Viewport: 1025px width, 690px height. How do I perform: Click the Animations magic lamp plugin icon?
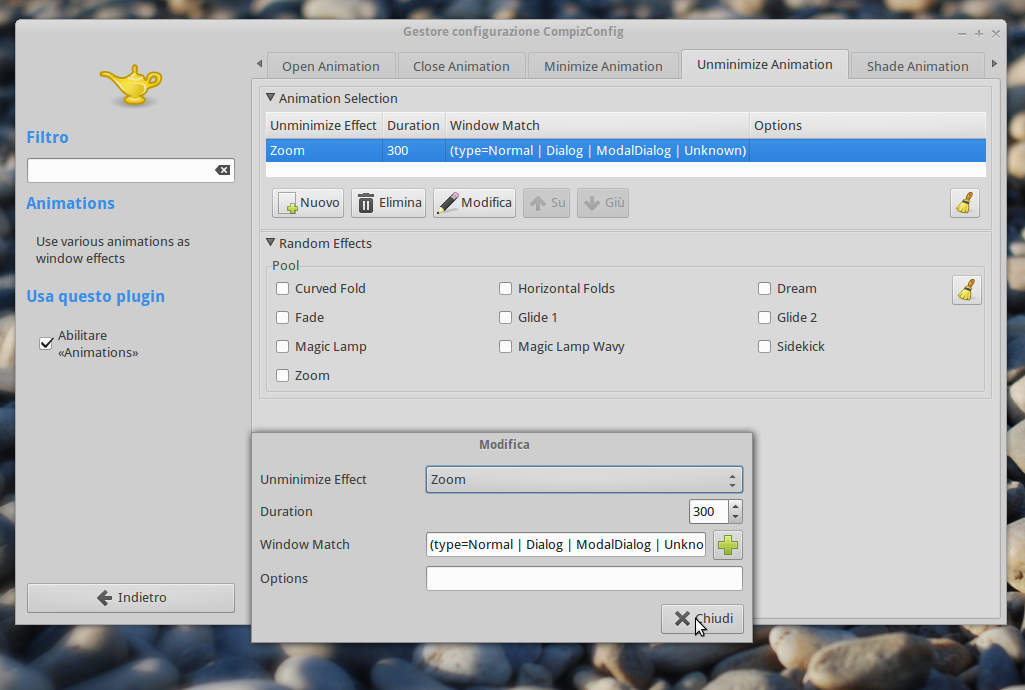pyautogui.click(x=131, y=85)
